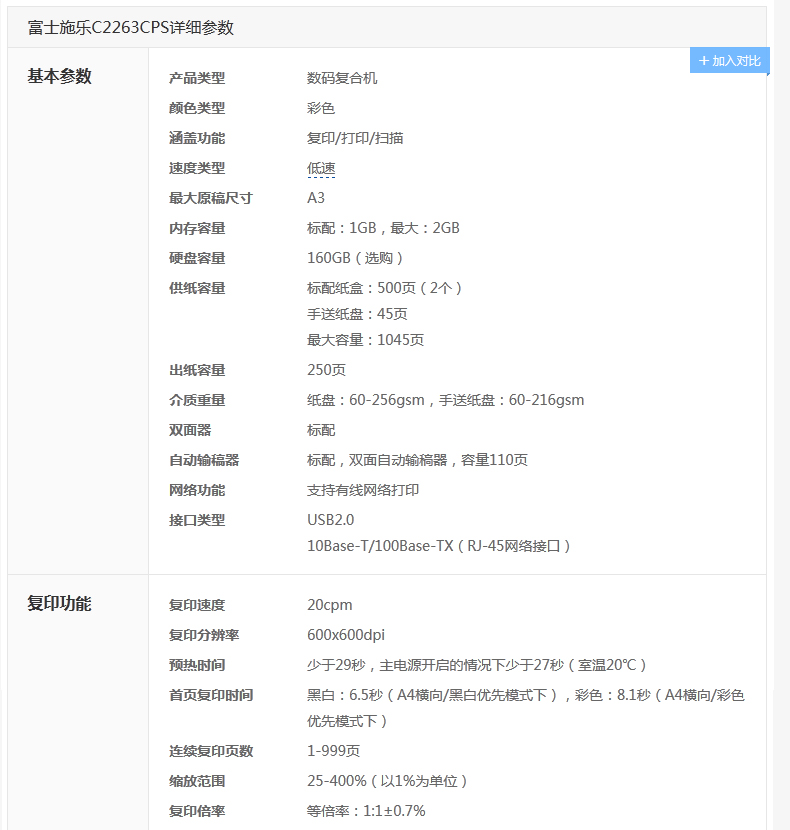The width and height of the screenshot is (790, 830).
Task: Select the value 20cpm
Action: tap(329, 605)
